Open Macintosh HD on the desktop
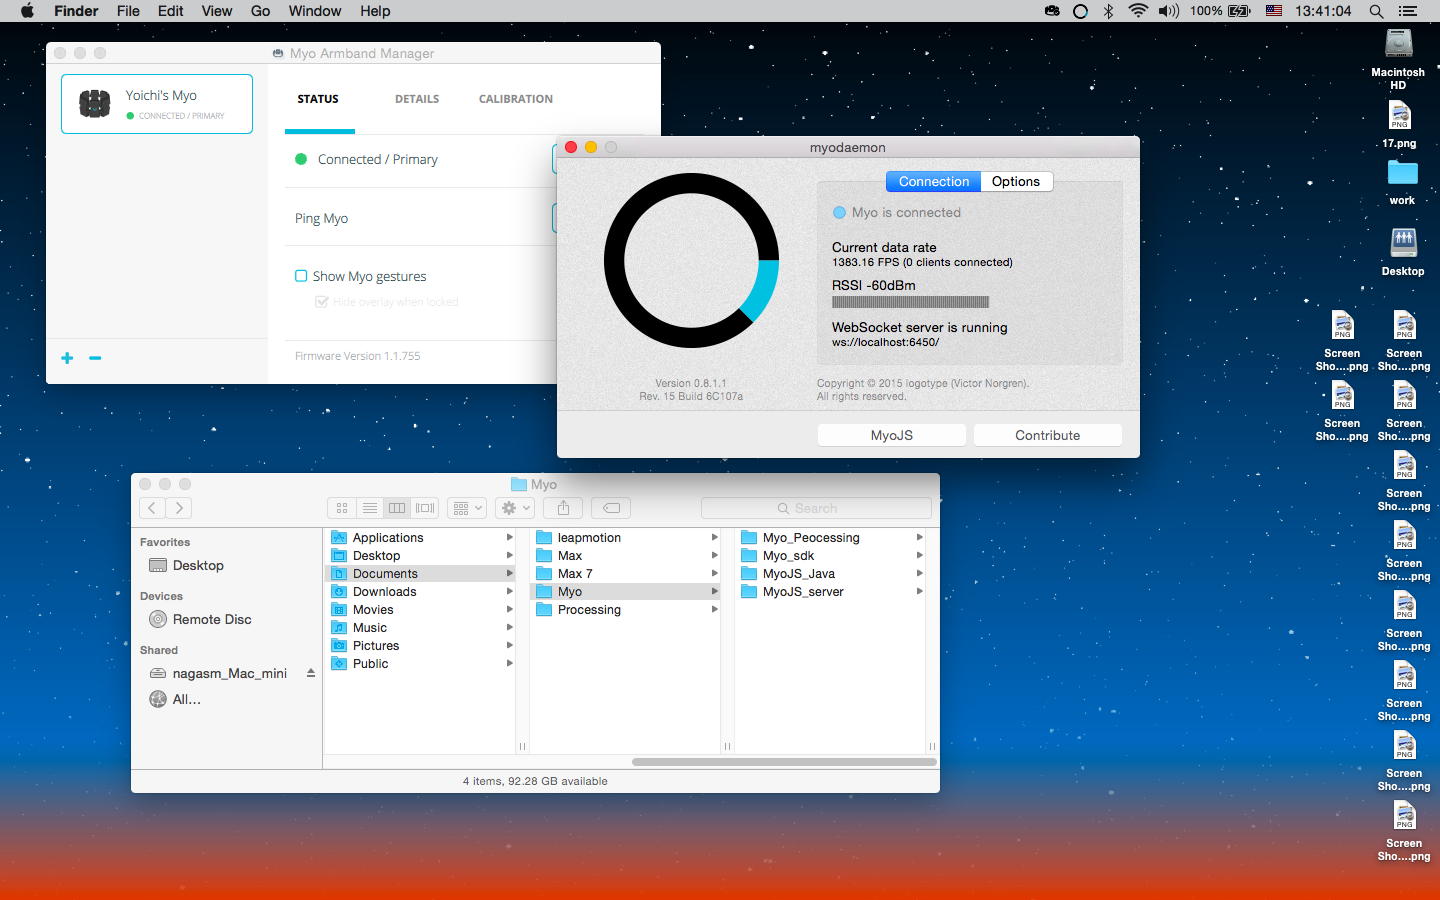This screenshot has width=1440, height=900. [1398, 59]
